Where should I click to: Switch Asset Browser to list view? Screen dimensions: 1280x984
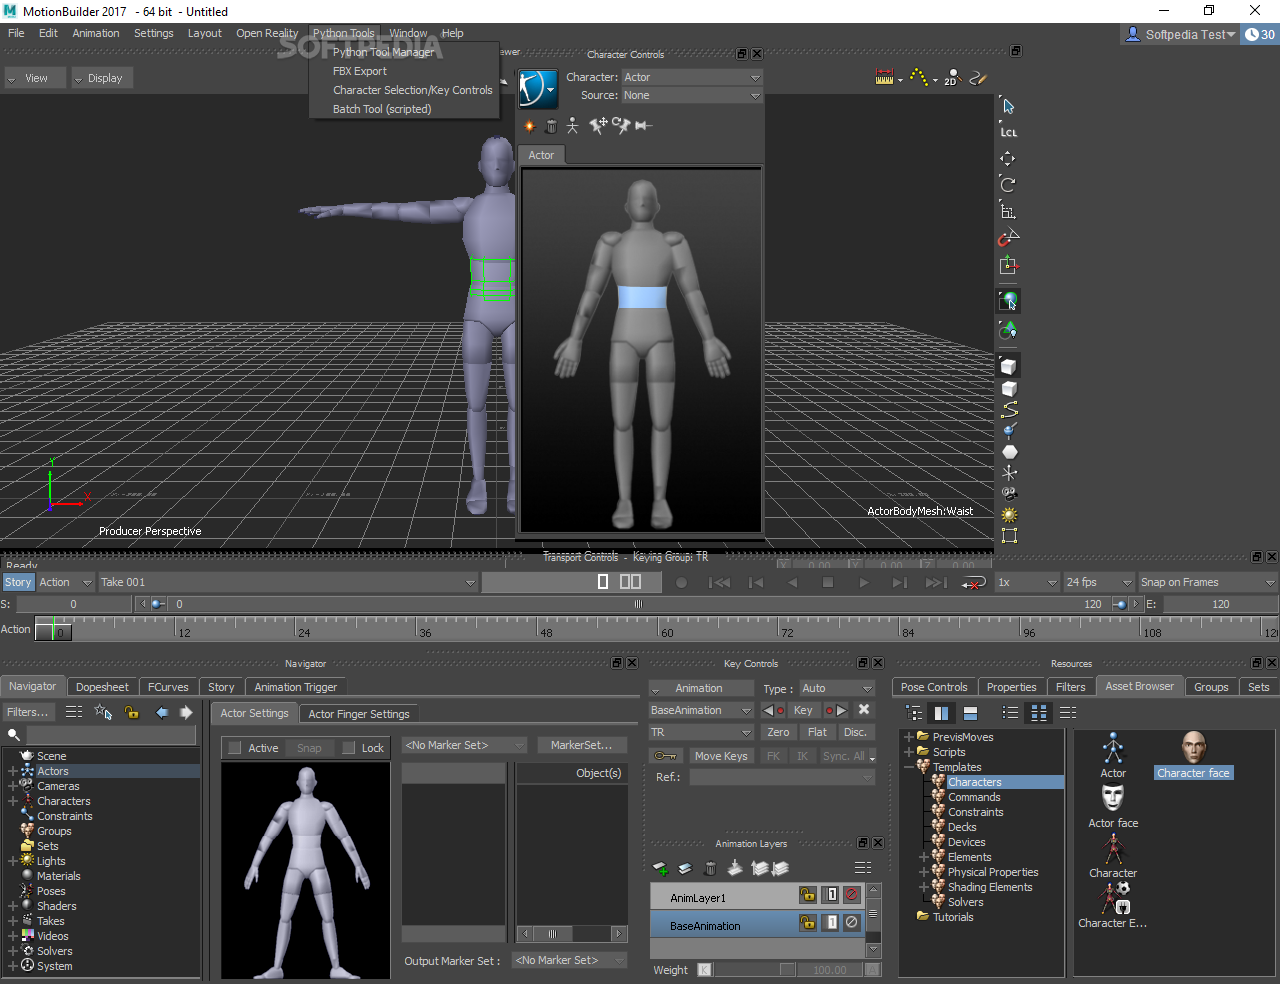tap(1010, 713)
